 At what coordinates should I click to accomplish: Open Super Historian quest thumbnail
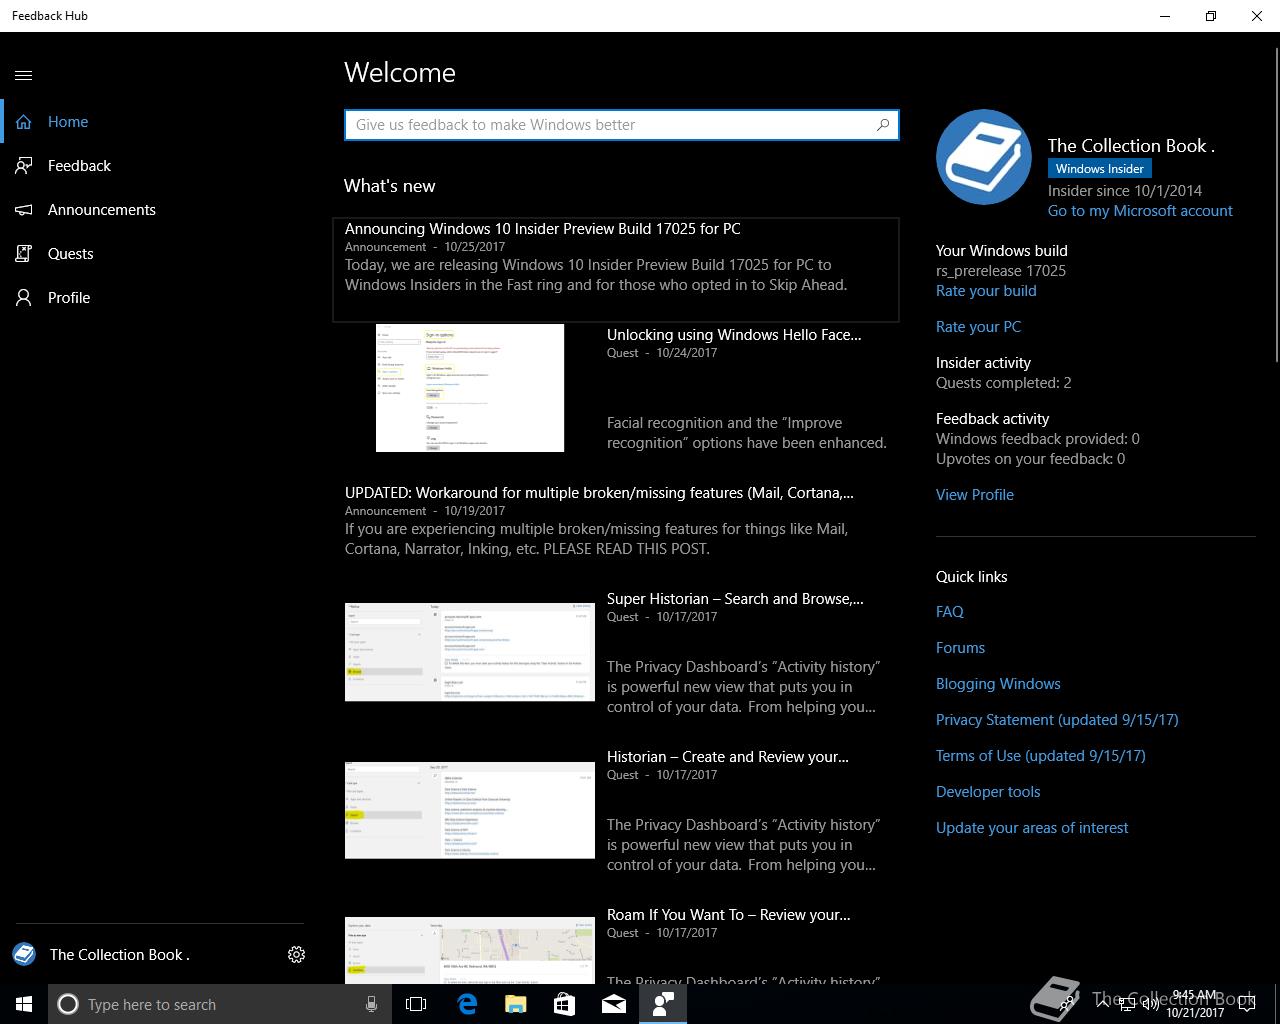click(470, 652)
